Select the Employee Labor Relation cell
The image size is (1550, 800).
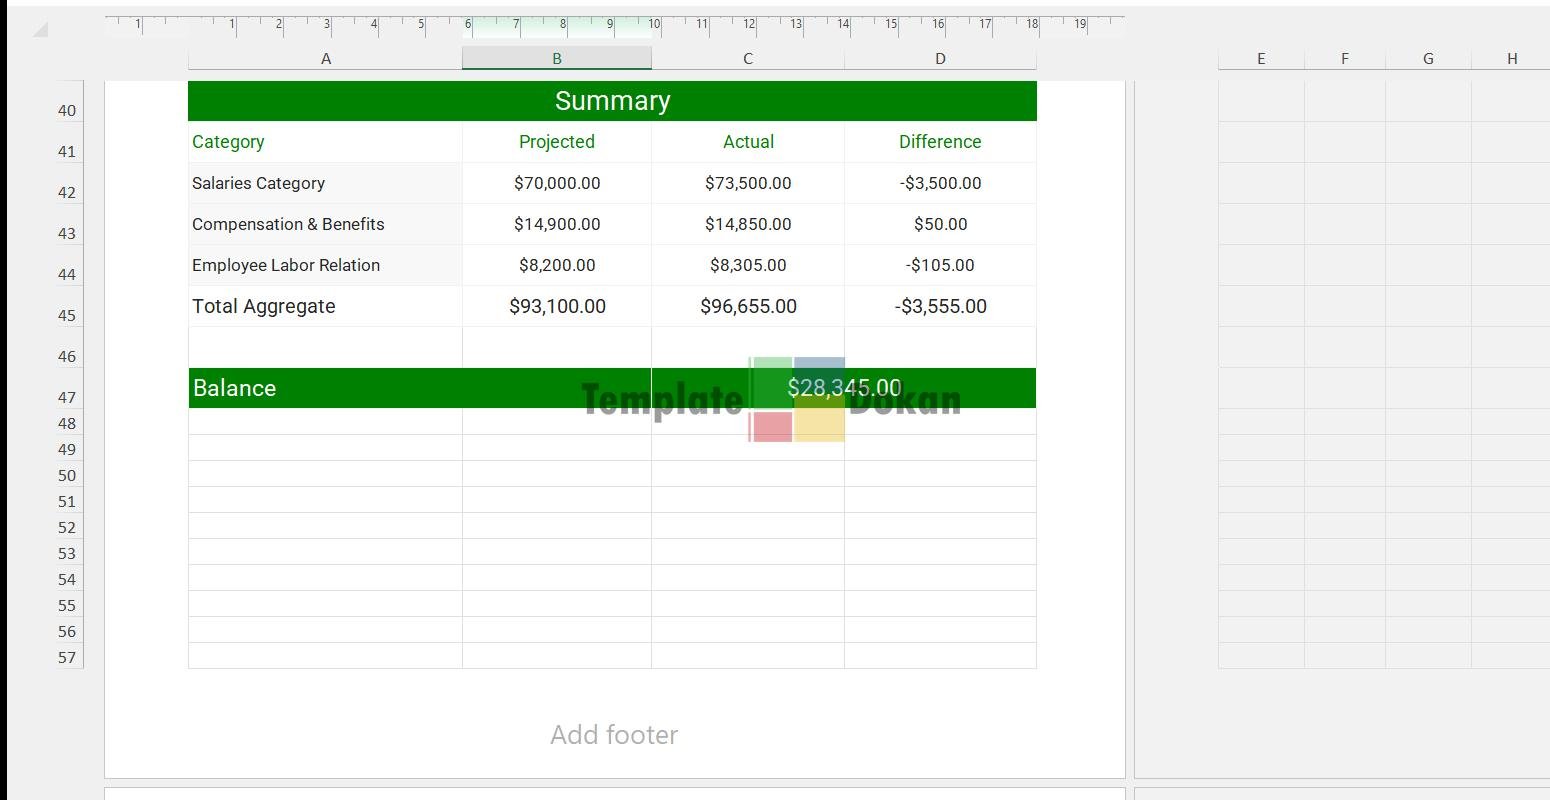point(324,265)
